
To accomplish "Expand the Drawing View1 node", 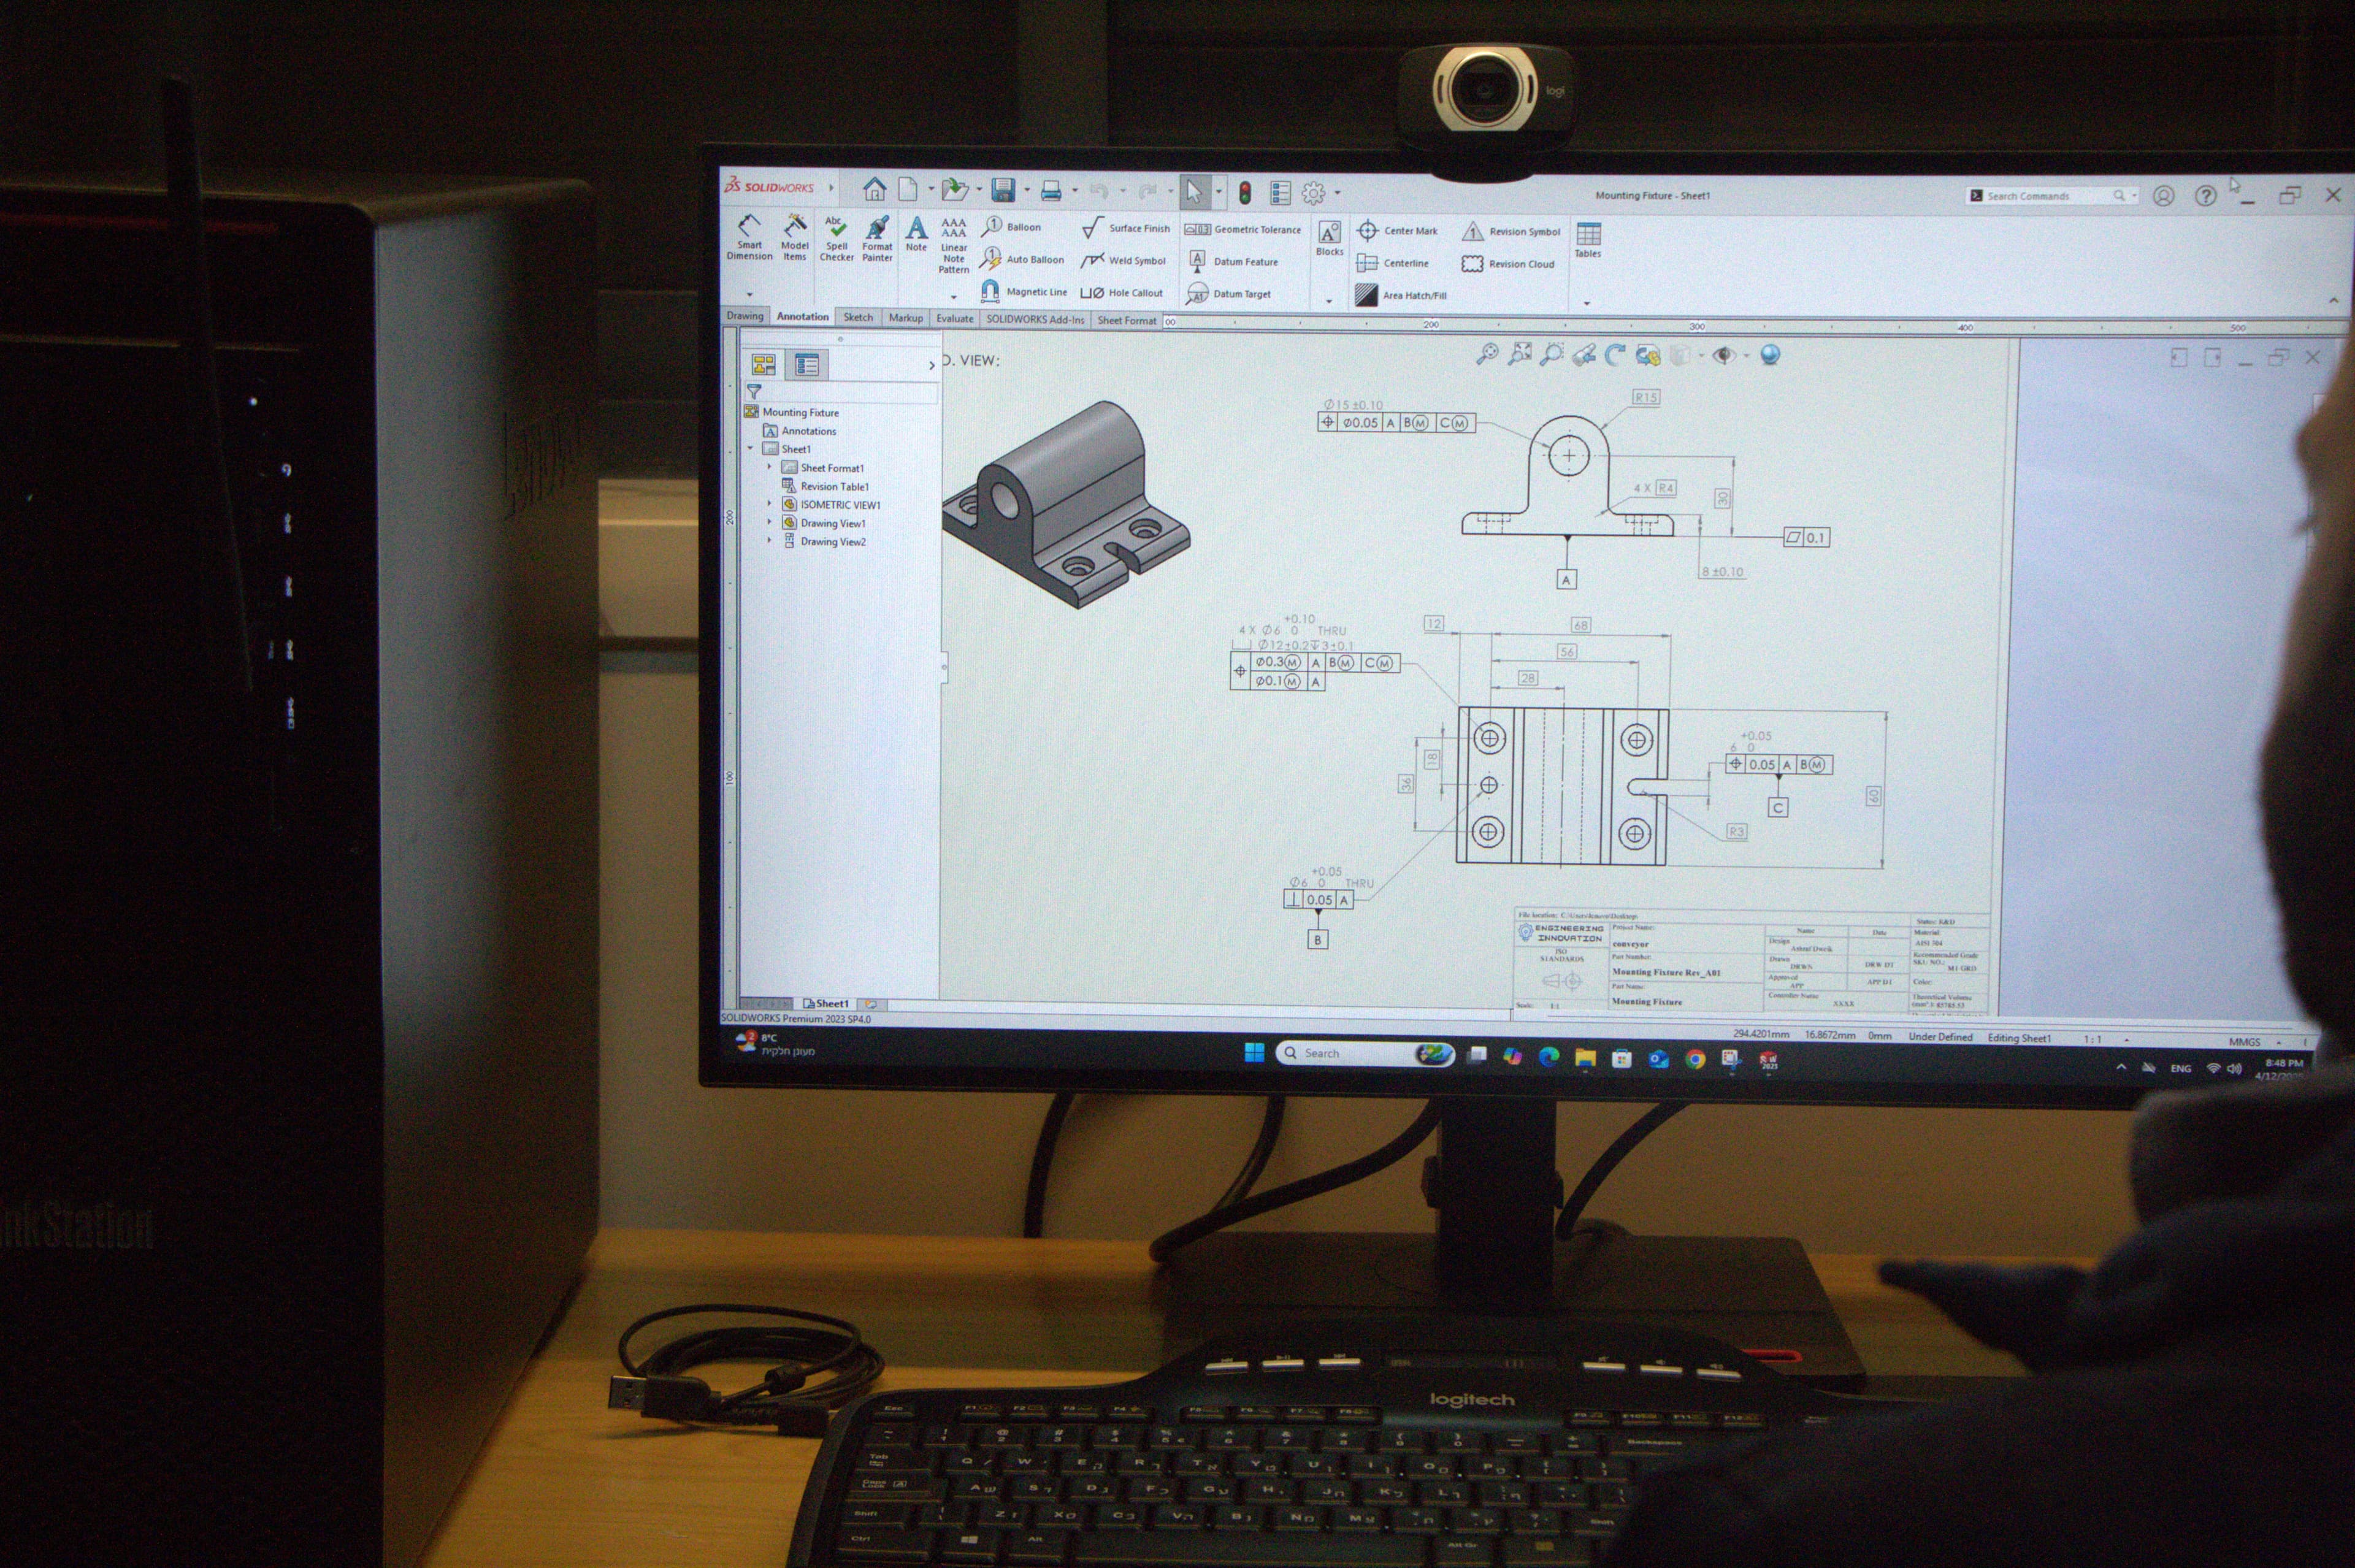I will (770, 522).
